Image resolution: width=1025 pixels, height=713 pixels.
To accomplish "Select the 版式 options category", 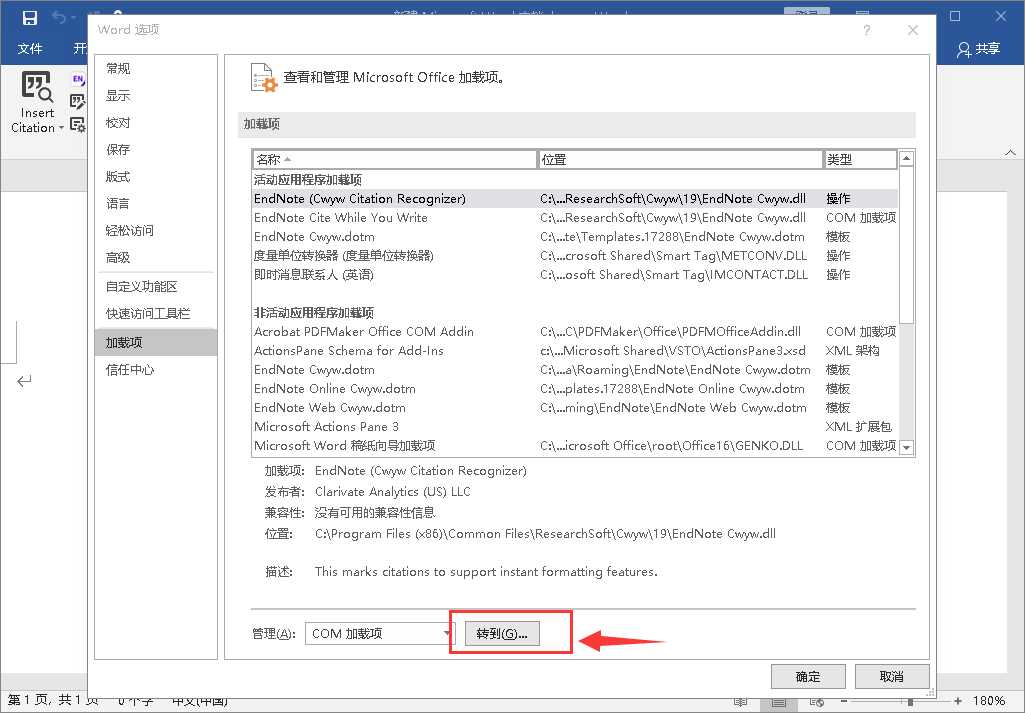I will (156, 176).
